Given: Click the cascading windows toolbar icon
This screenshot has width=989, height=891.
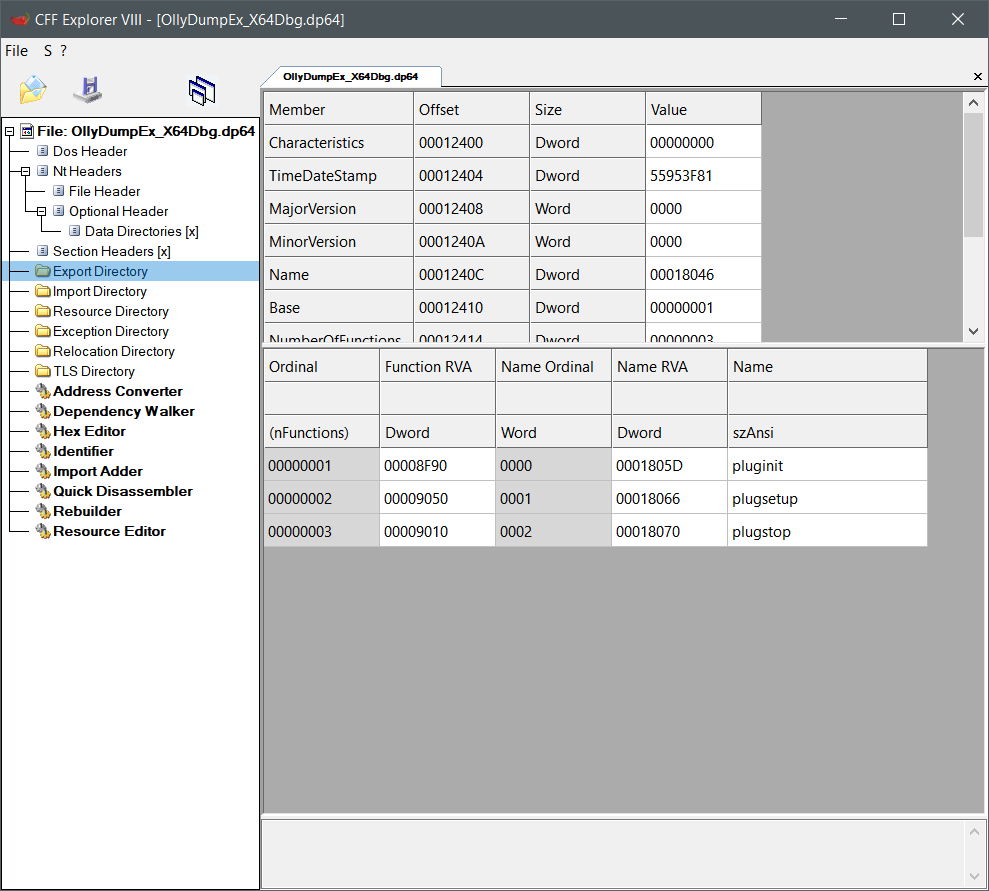Looking at the screenshot, I should coord(202,91).
